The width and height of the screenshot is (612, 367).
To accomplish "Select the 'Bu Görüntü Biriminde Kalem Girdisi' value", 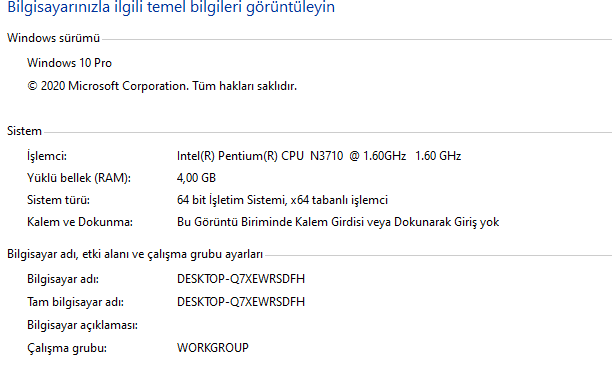I will pos(338,222).
